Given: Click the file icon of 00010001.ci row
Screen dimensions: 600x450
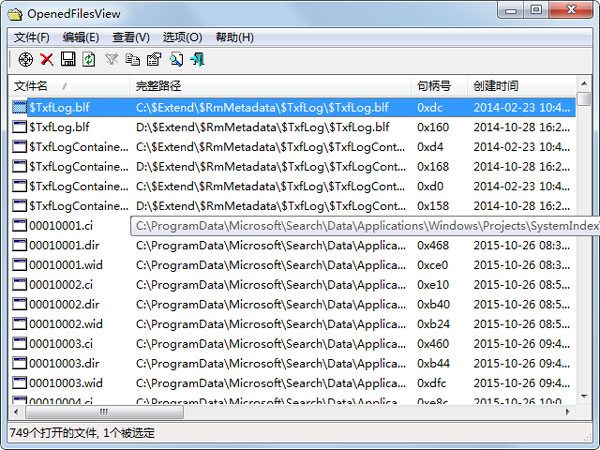Looking at the screenshot, I should [20, 225].
